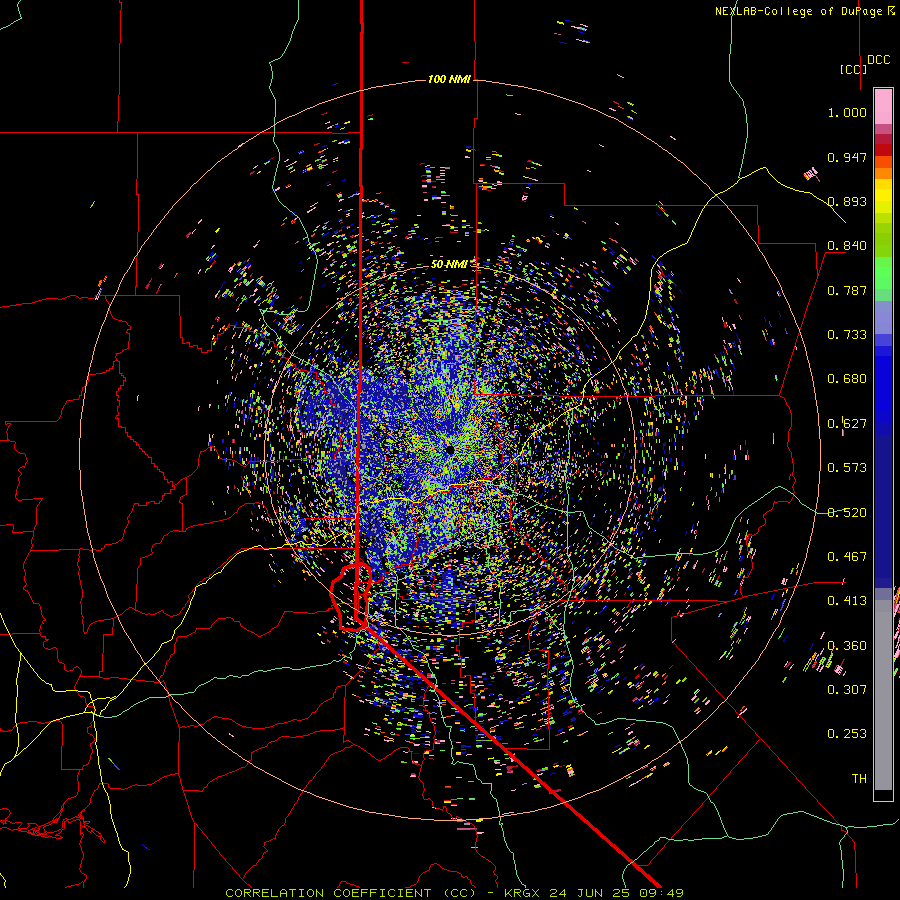Viewport: 900px width, 900px height.
Task: Pick the gray color bar segment
Action: tap(883, 695)
